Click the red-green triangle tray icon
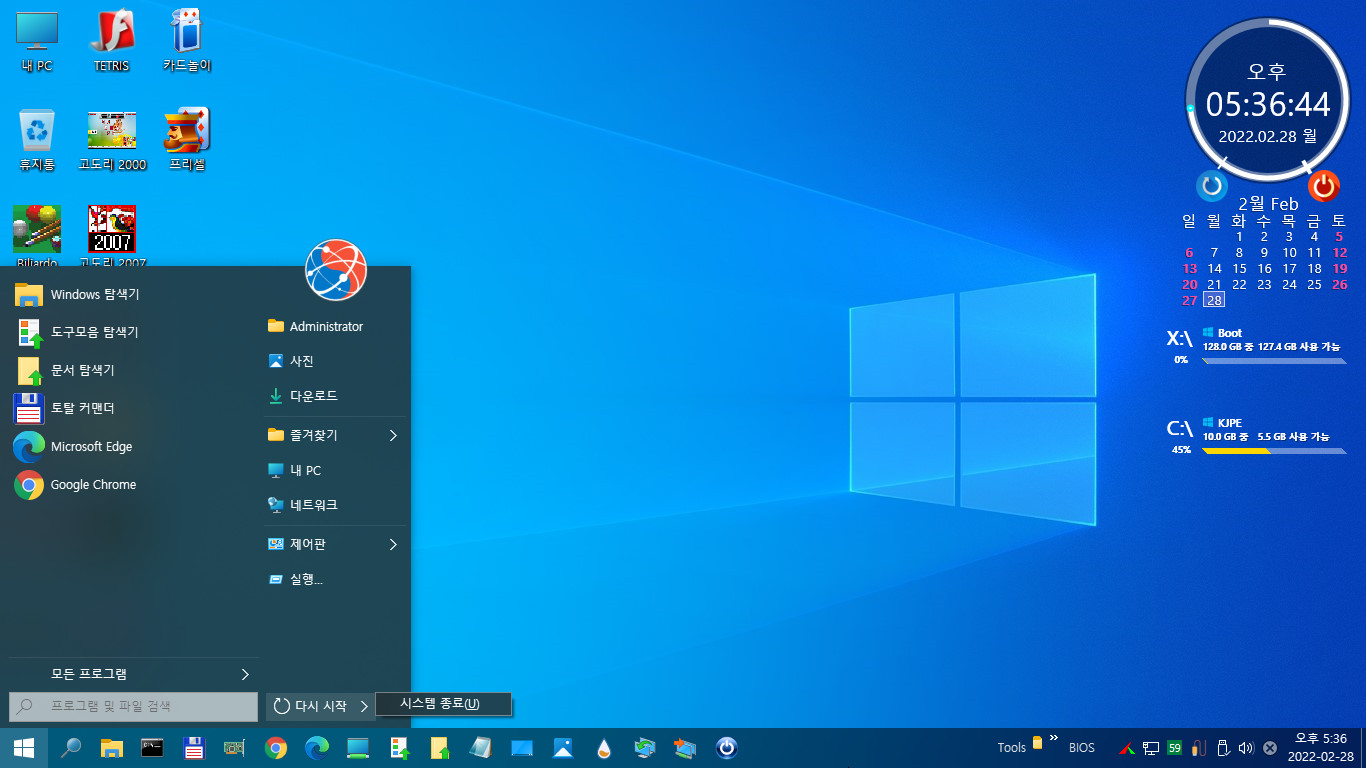 (x=1127, y=748)
